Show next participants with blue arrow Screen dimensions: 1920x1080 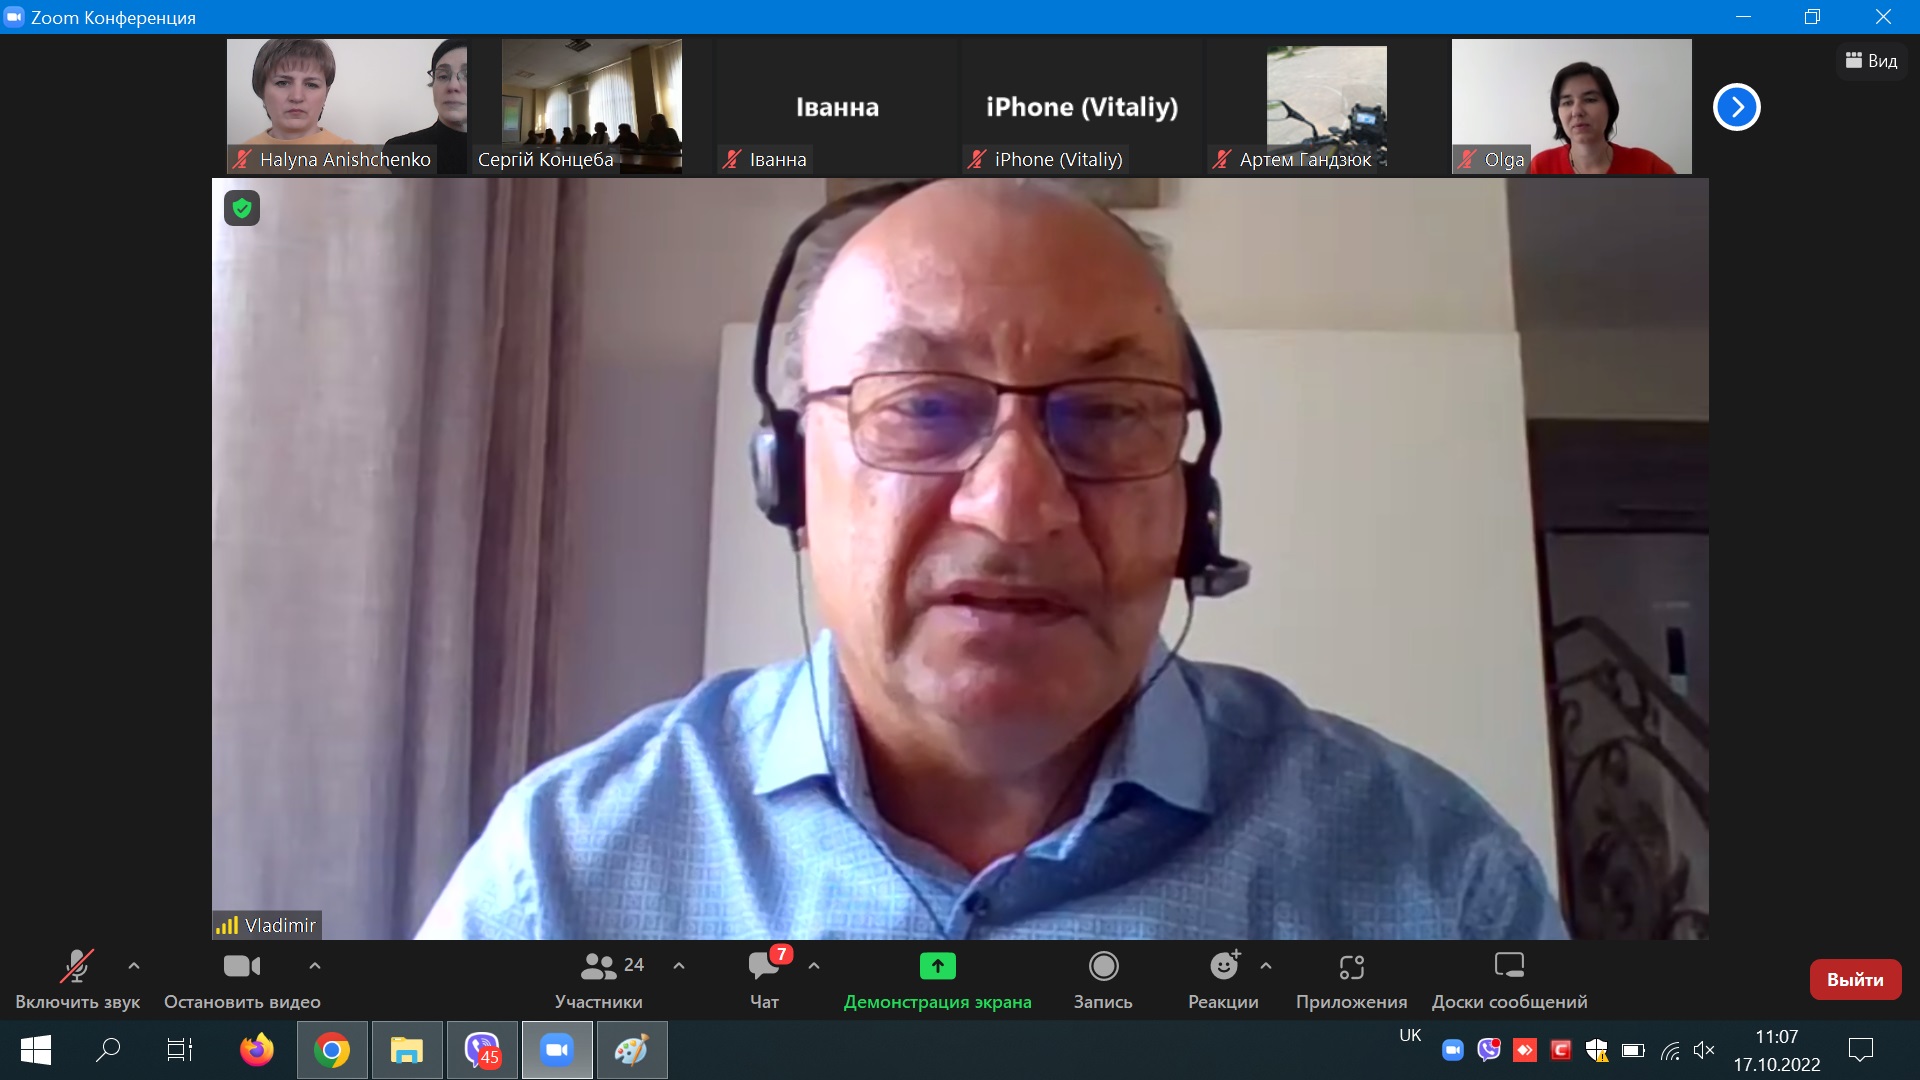tap(1737, 107)
